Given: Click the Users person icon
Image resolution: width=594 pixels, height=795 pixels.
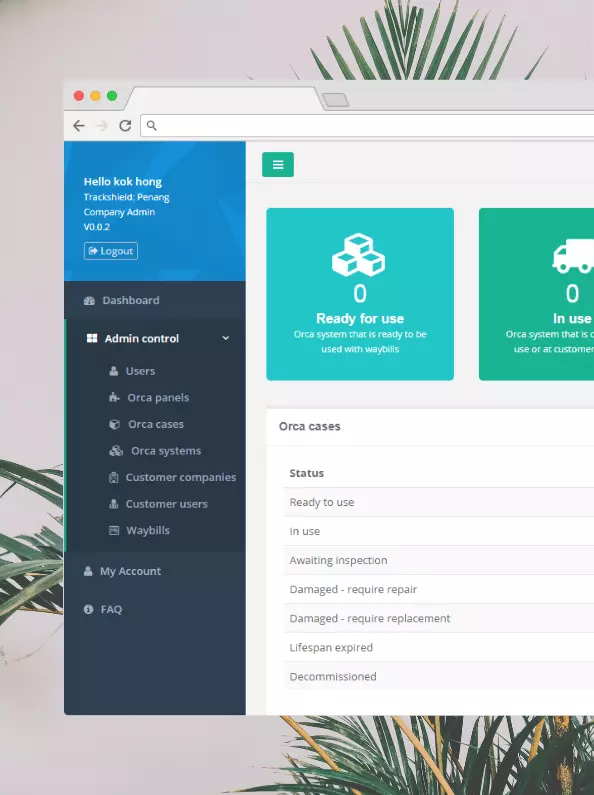Looking at the screenshot, I should 114,371.
